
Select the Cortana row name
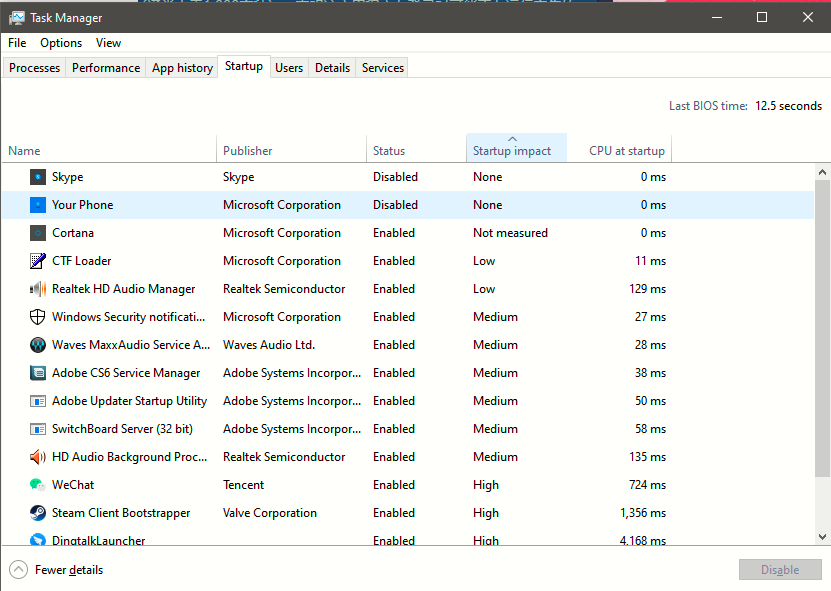point(73,233)
